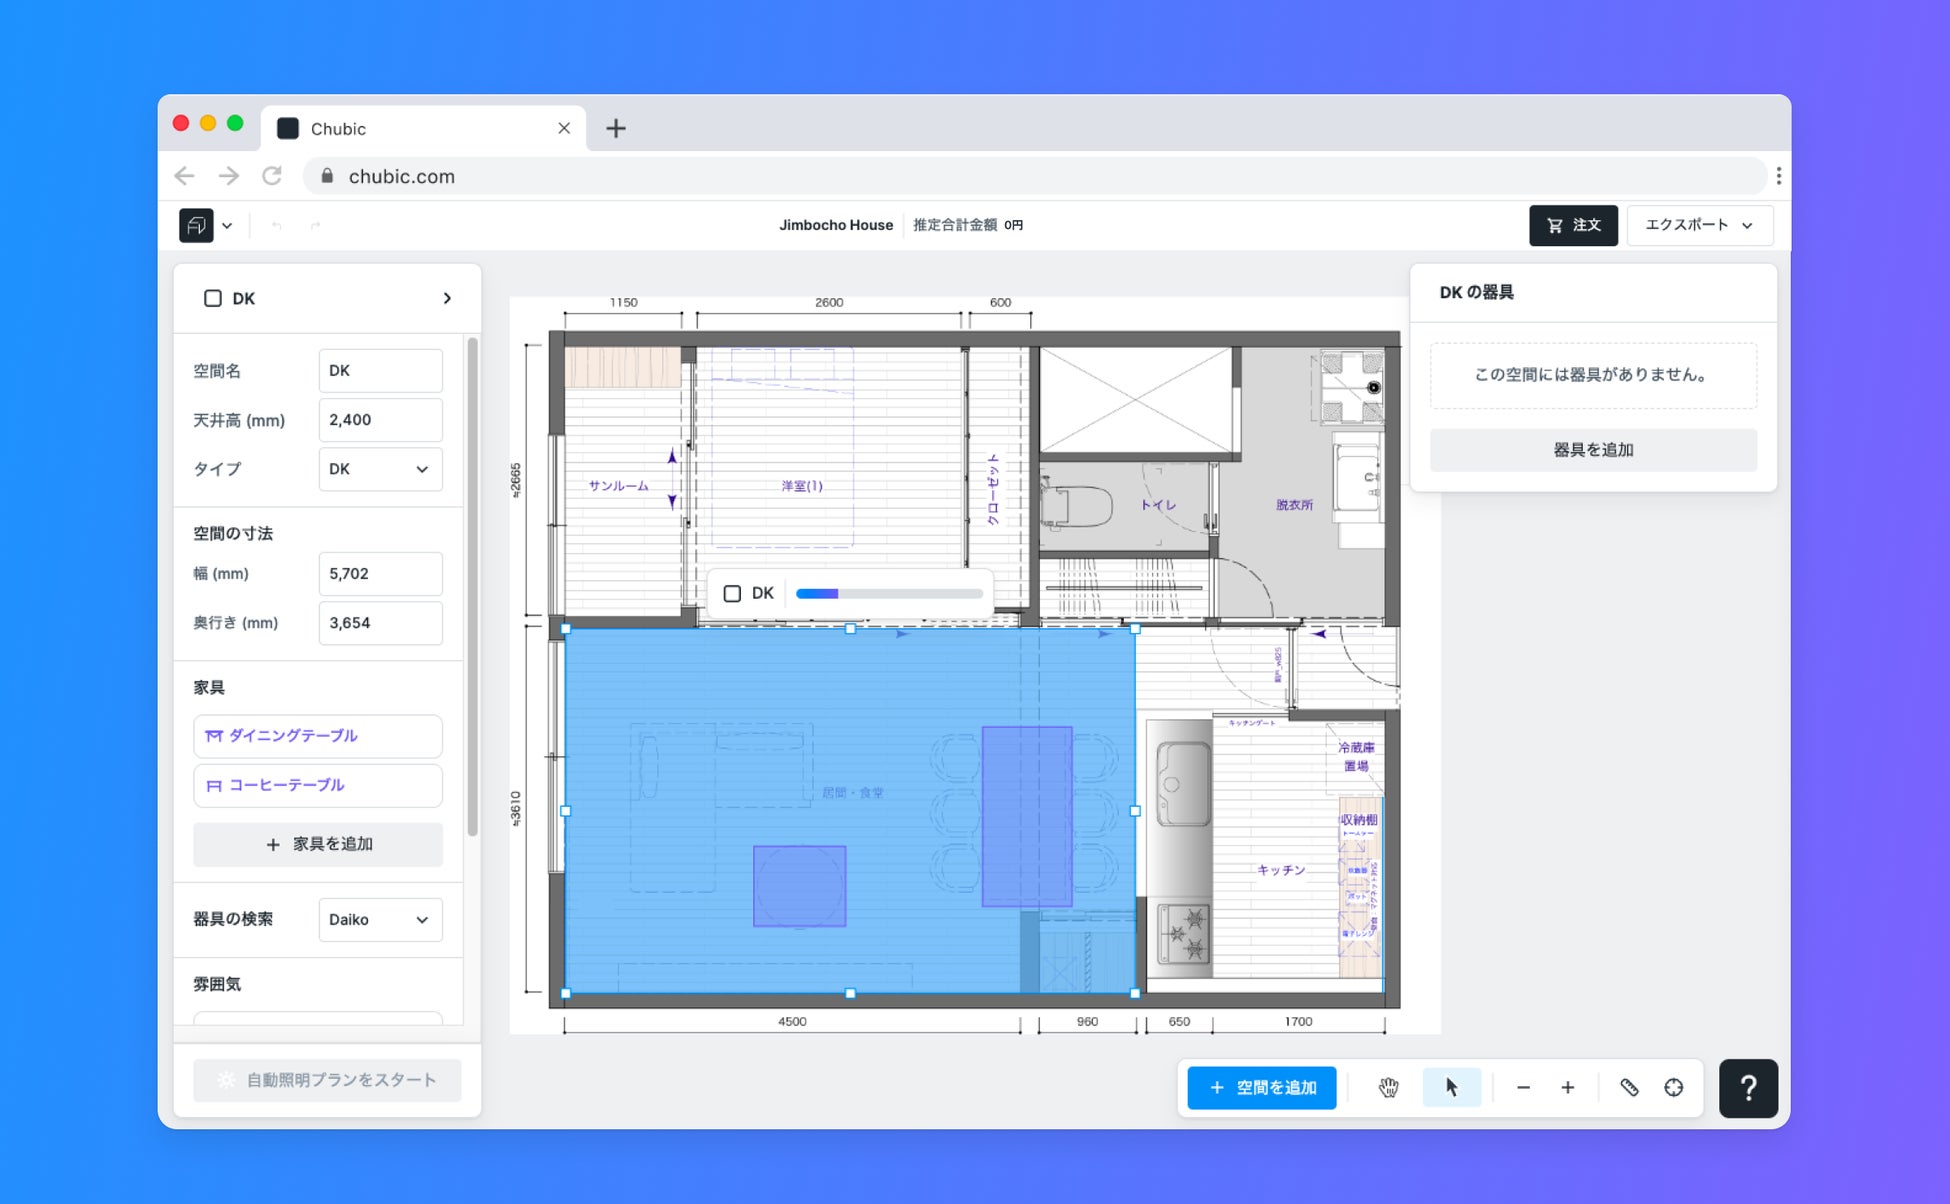
Task: Select the ruler measure tool
Action: coord(1629,1087)
